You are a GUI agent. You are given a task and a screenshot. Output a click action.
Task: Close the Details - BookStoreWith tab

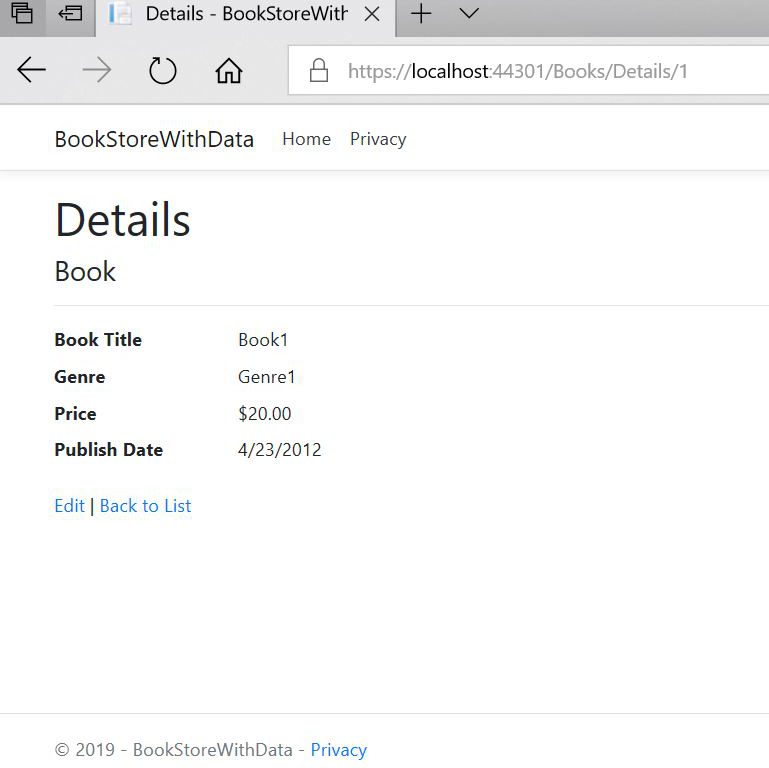(x=371, y=14)
